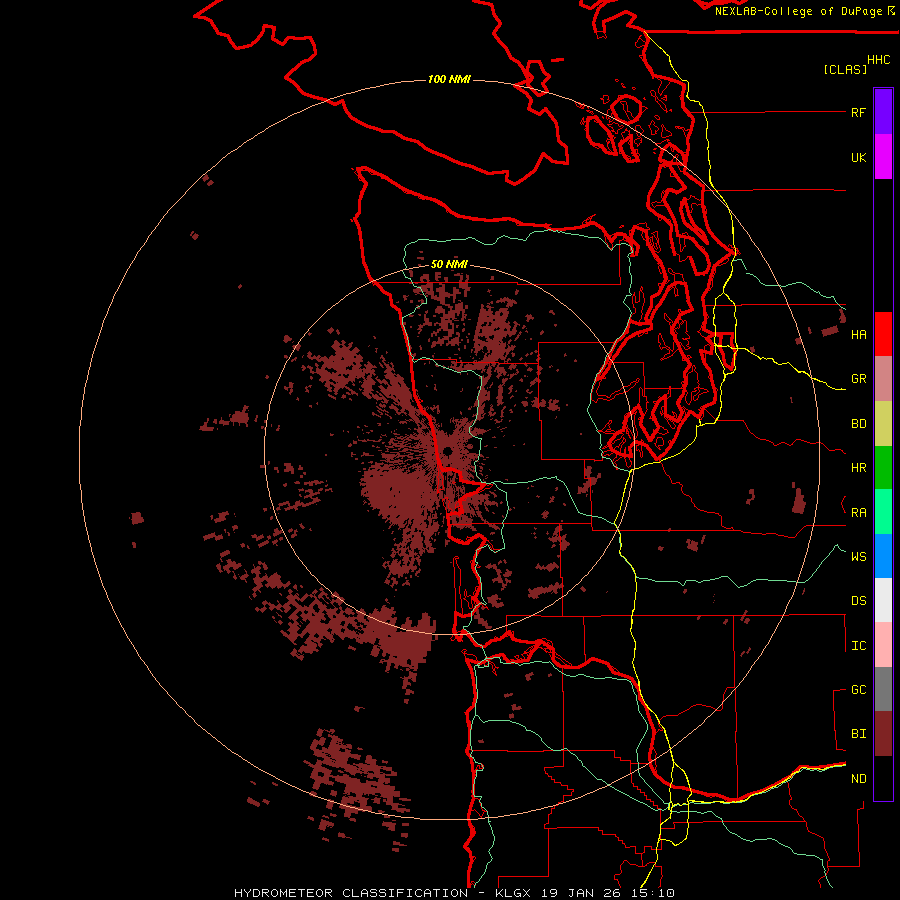Image resolution: width=900 pixels, height=900 pixels.
Task: Click the GR legend label
Action: [x=858, y=379]
